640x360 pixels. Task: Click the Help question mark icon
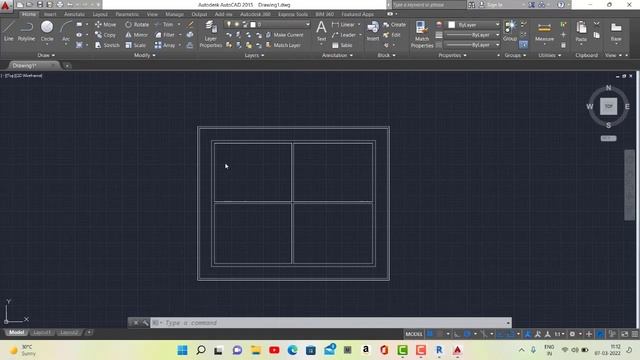pyautogui.click(x=561, y=4)
